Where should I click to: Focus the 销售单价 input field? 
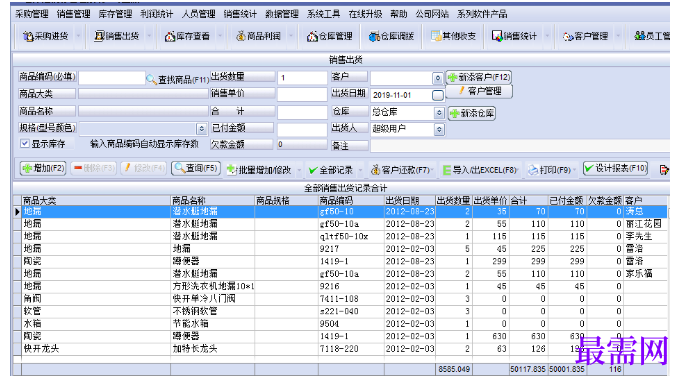302,95
